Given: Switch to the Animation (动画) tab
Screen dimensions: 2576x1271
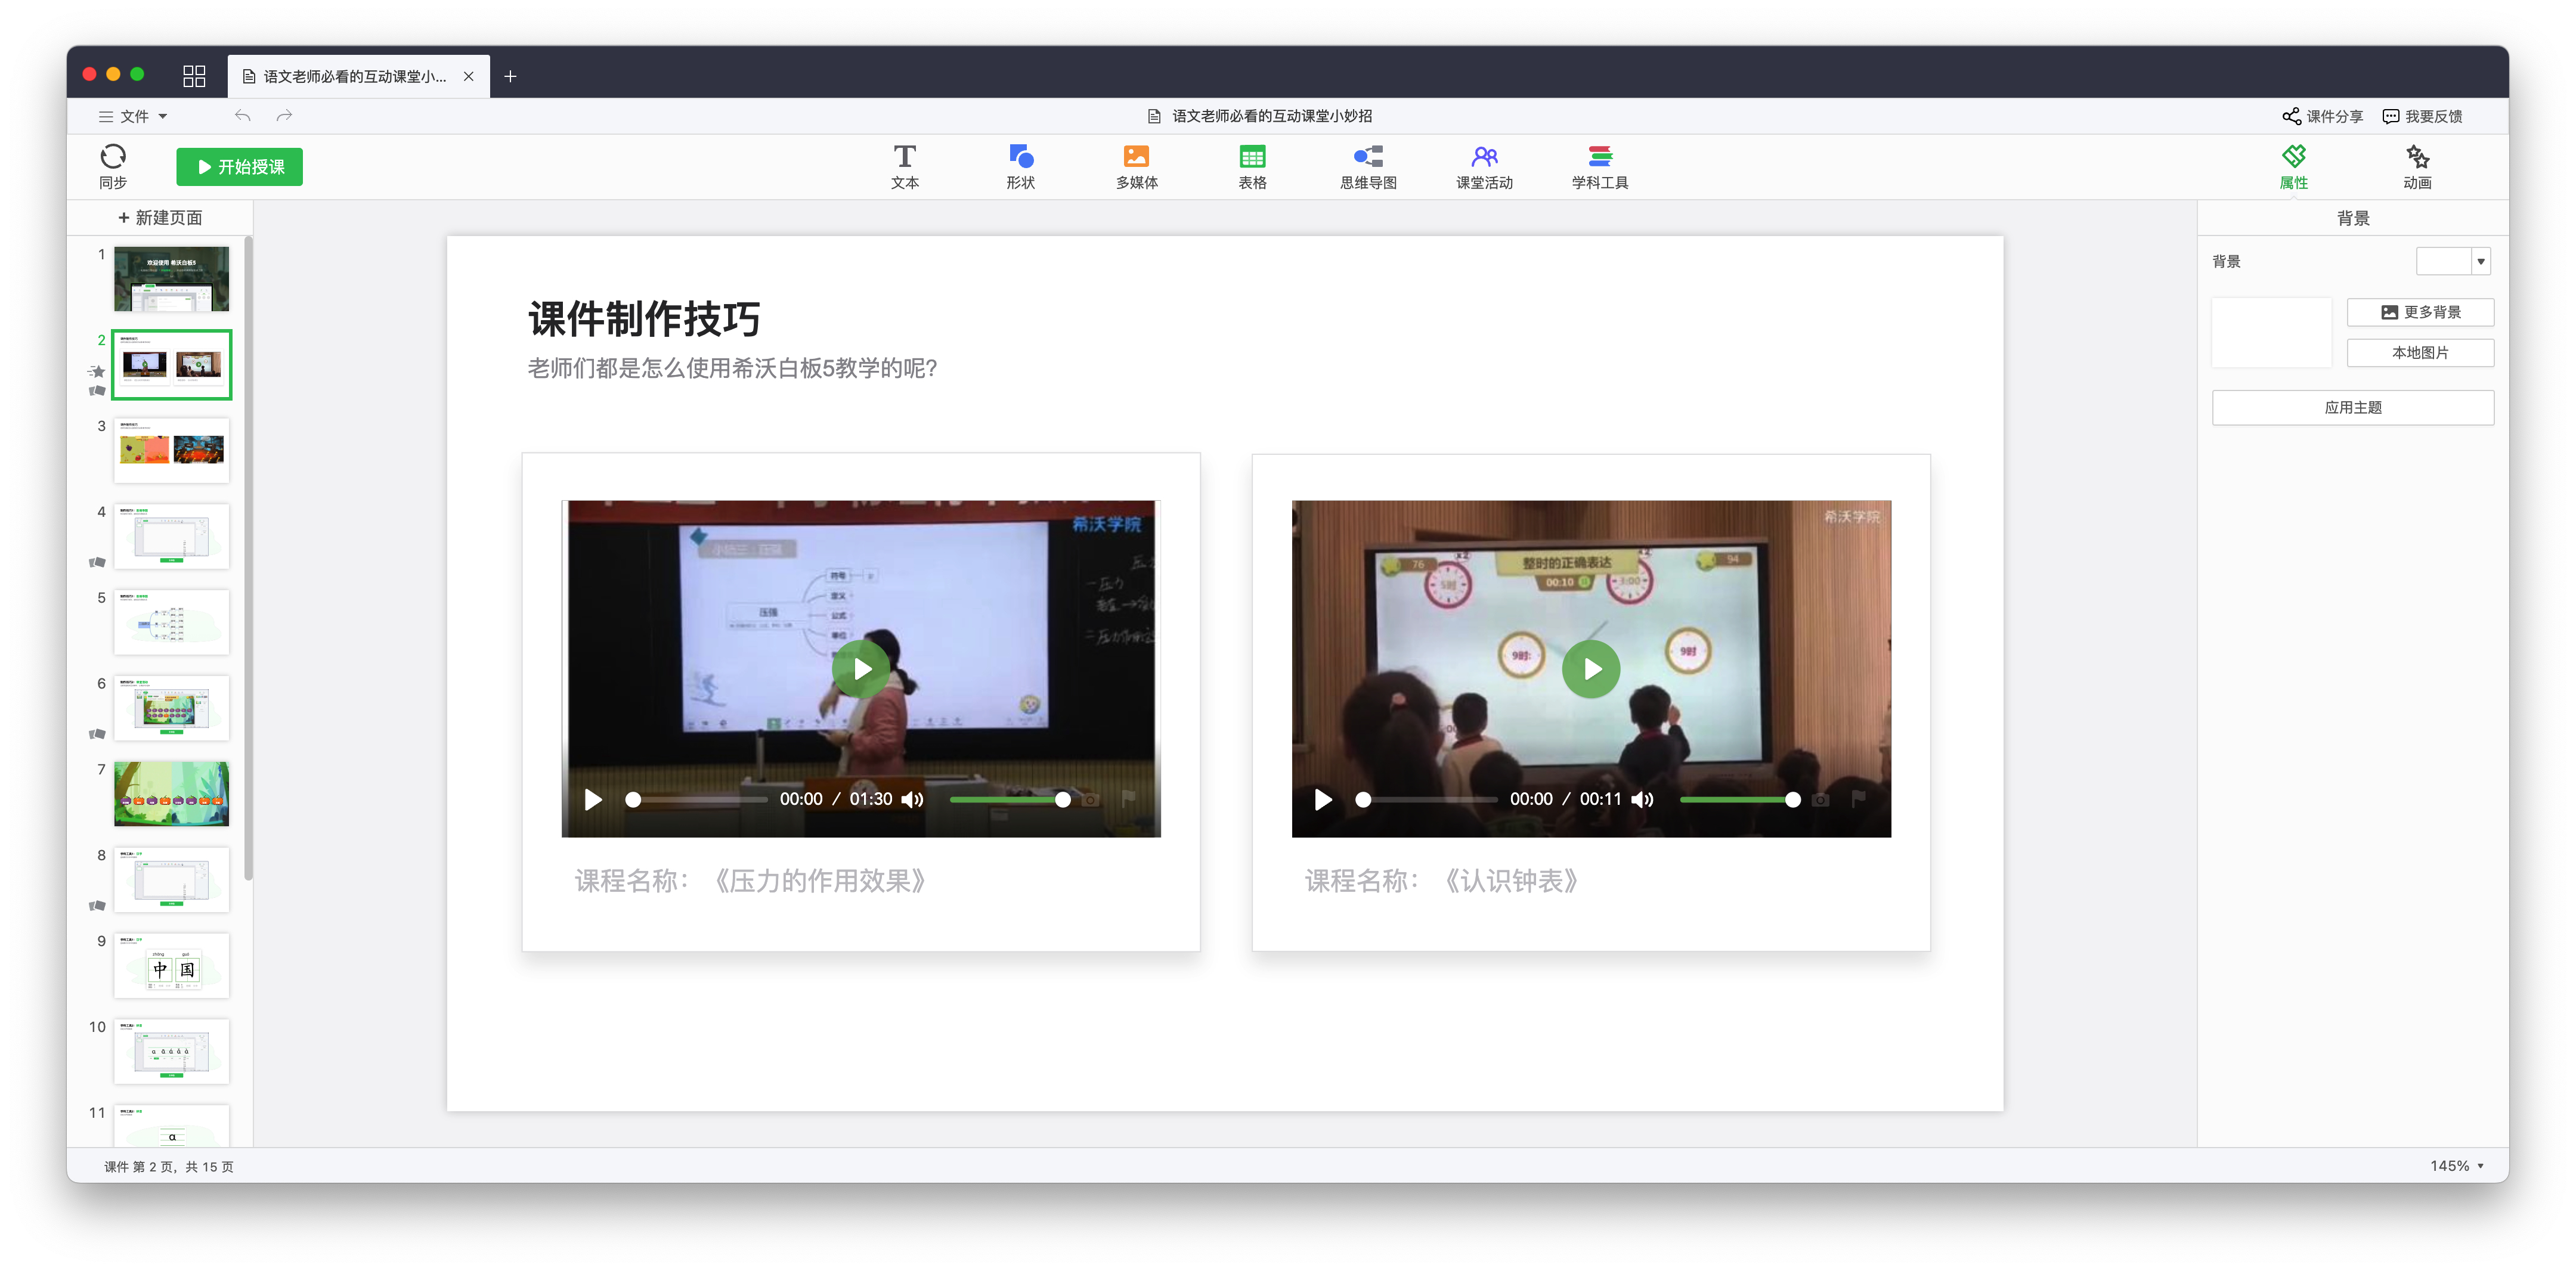Looking at the screenshot, I should click(2417, 166).
